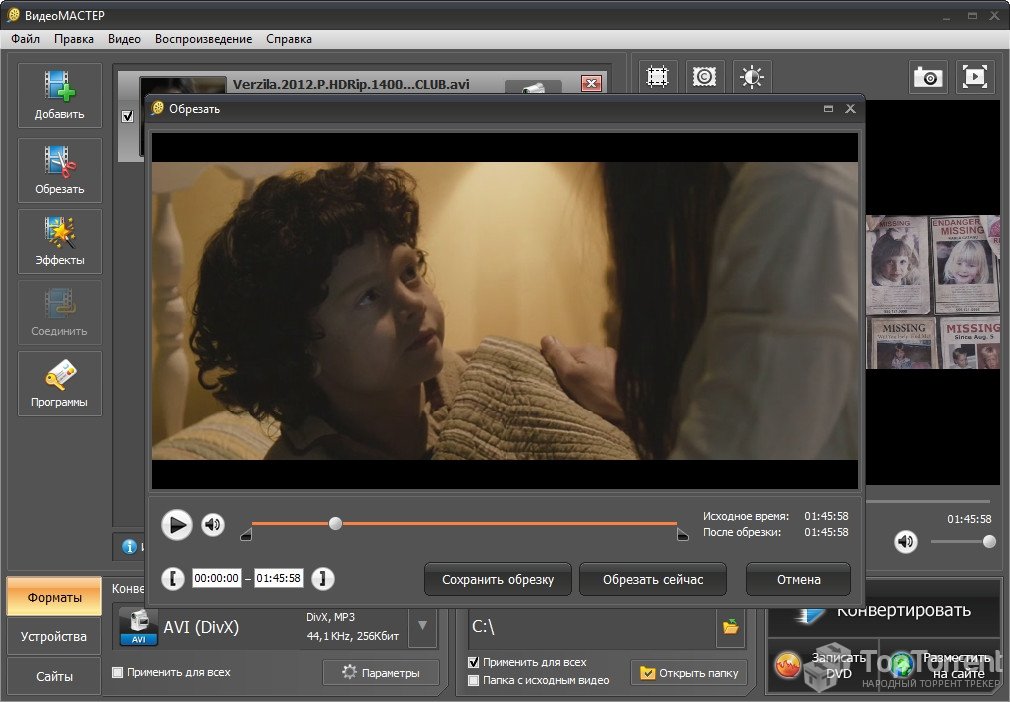
Task: Click the Сохранить обрезку button
Action: [x=497, y=579]
